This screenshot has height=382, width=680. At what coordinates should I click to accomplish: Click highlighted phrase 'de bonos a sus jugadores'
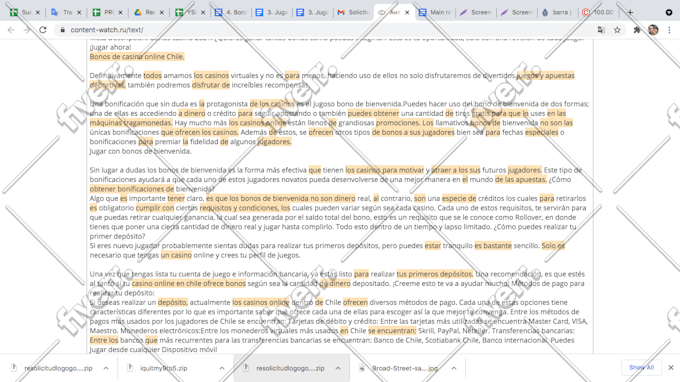click(413, 132)
